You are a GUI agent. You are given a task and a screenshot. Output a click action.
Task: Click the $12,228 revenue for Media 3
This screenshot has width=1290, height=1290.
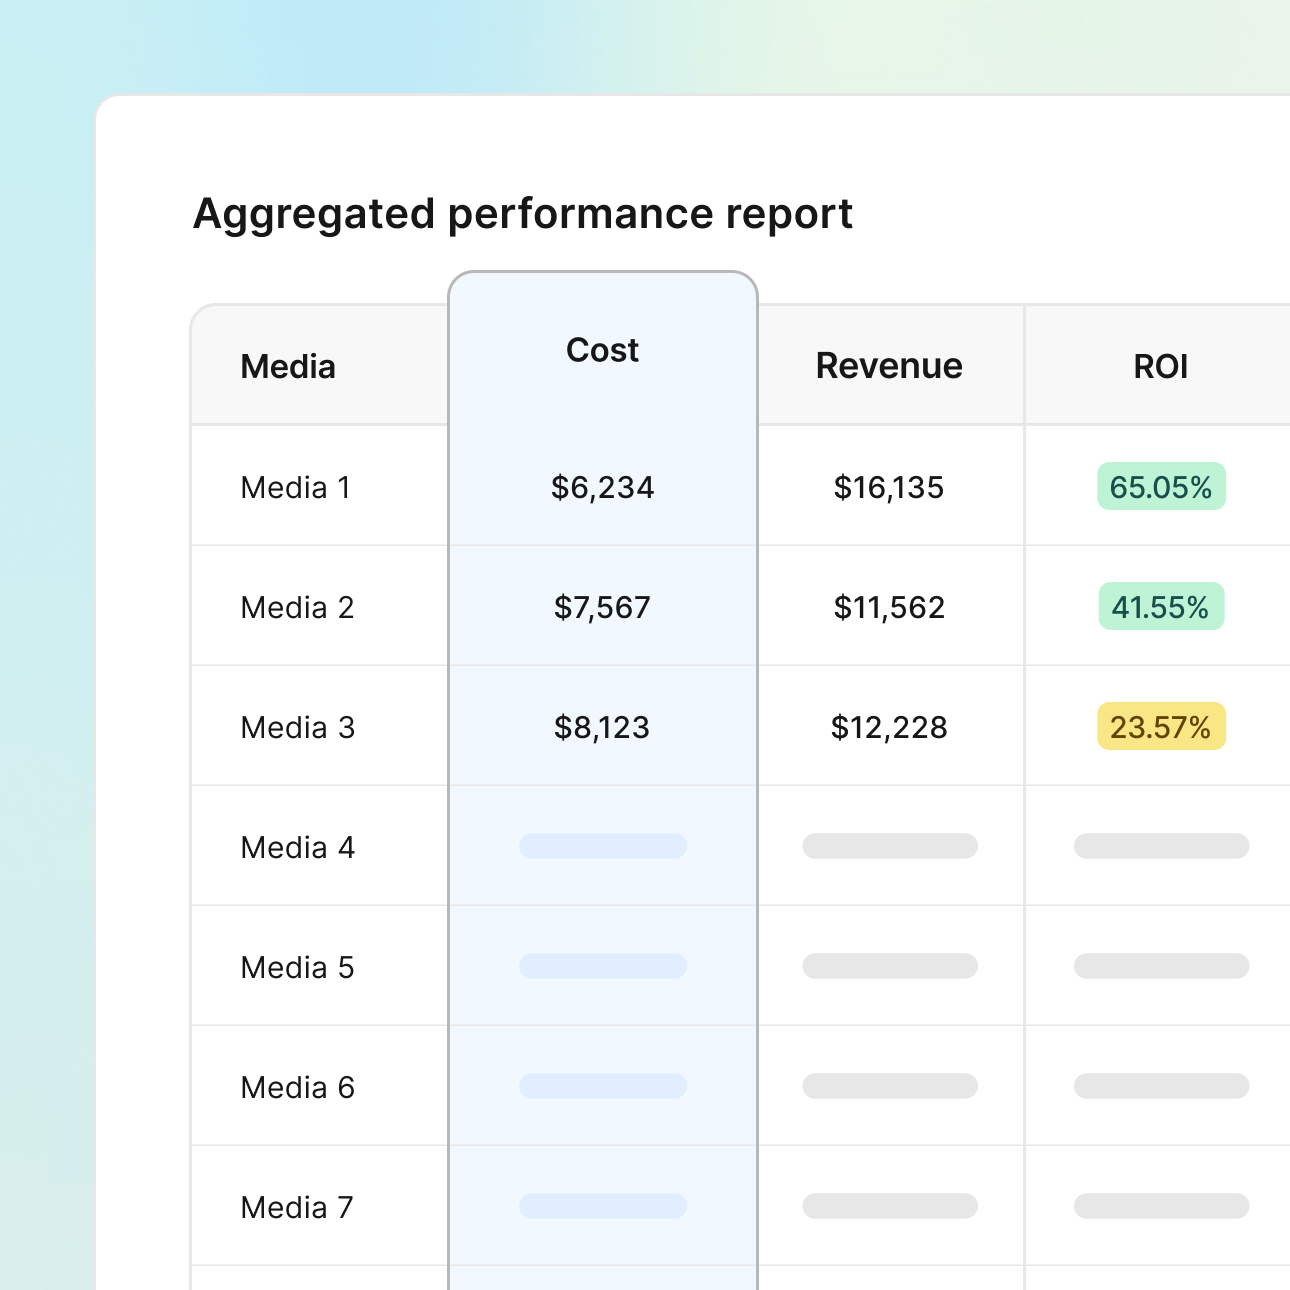point(888,727)
